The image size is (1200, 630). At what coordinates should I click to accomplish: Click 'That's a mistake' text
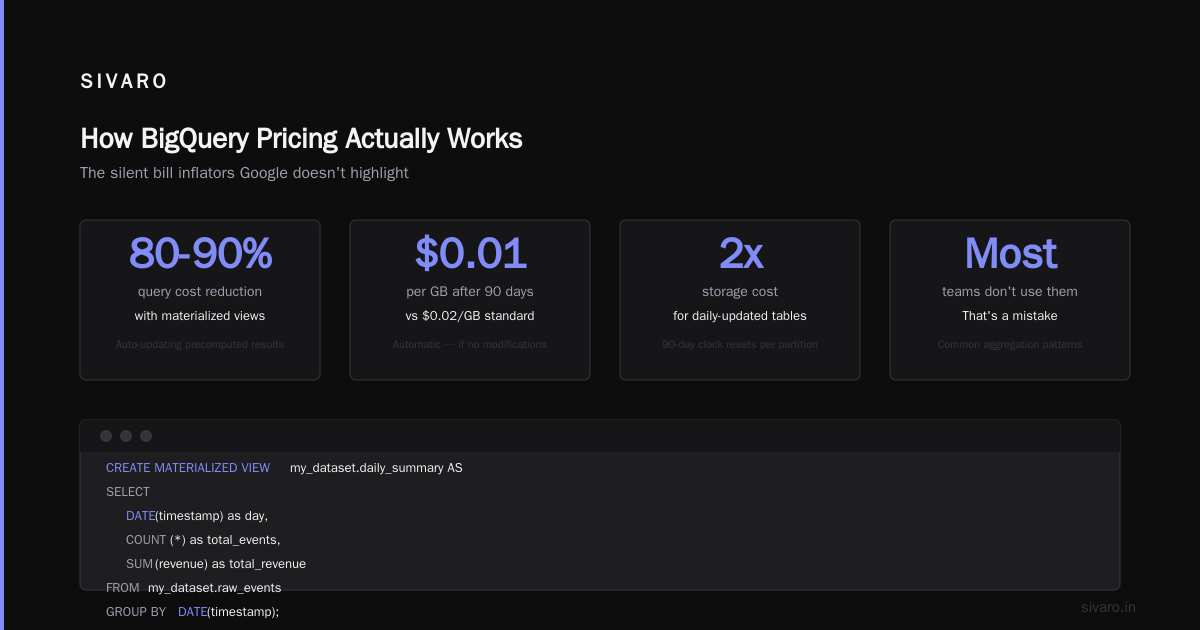[1010, 316]
